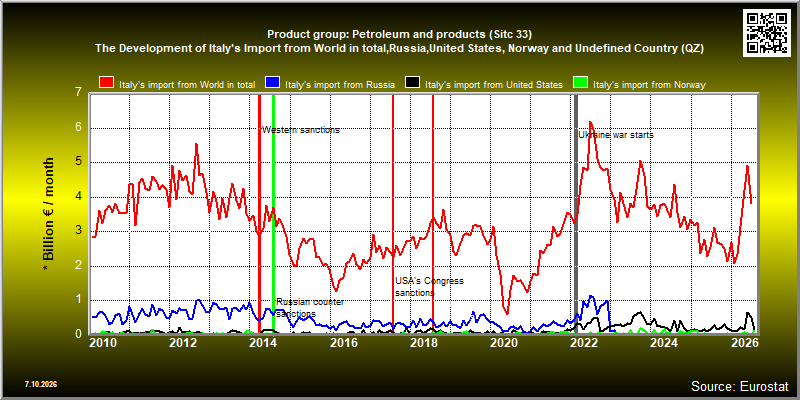The height and width of the screenshot is (400, 800).
Task: Click the x-axis year label 2014
Action: pos(264,342)
